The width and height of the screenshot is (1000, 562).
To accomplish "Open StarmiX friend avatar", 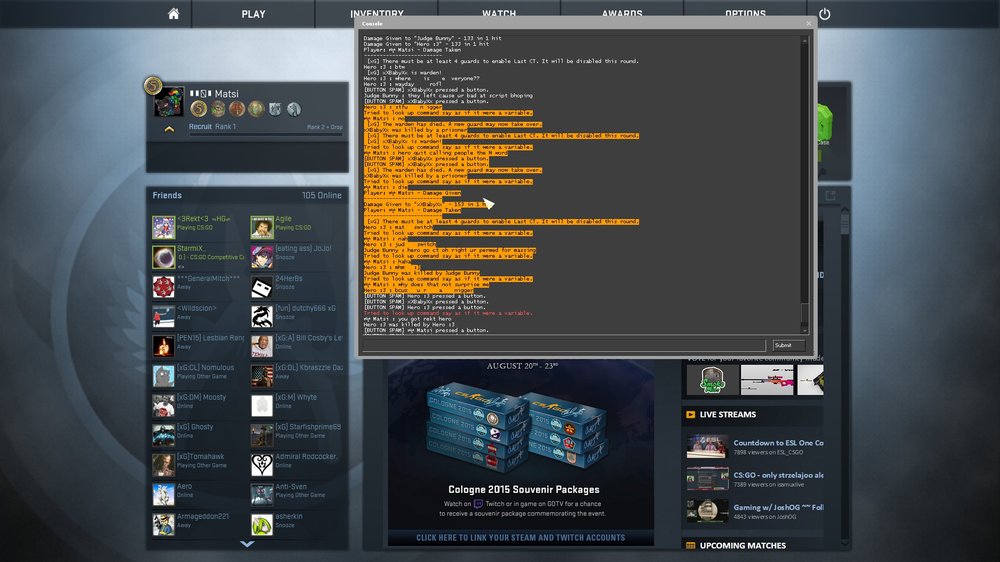I will [163, 257].
